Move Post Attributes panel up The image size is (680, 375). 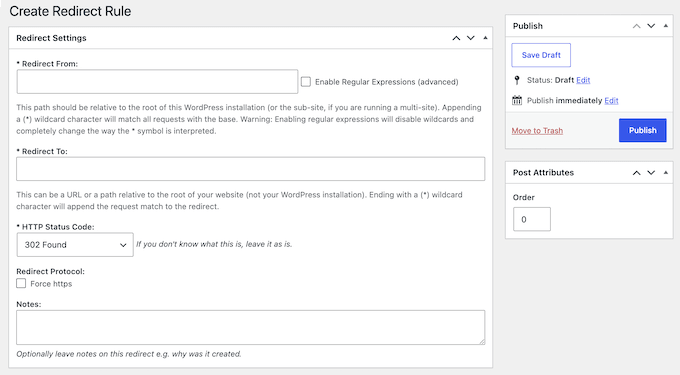[637, 173]
